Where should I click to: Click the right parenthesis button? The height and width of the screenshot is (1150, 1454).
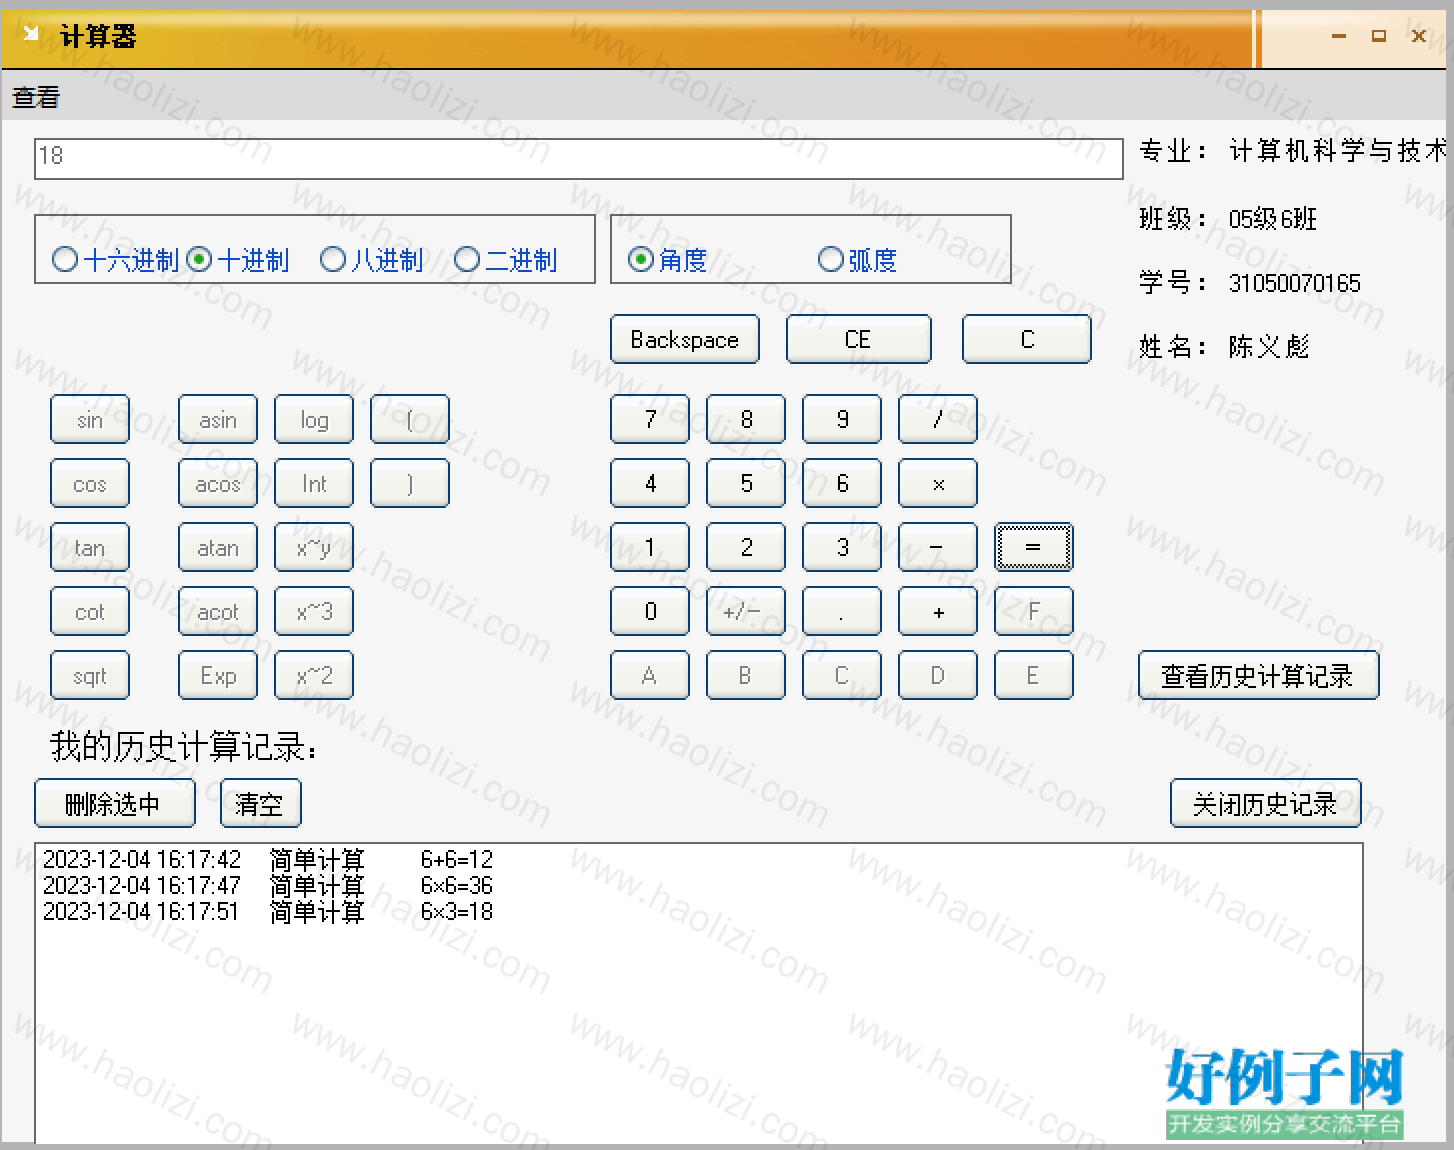(x=410, y=483)
